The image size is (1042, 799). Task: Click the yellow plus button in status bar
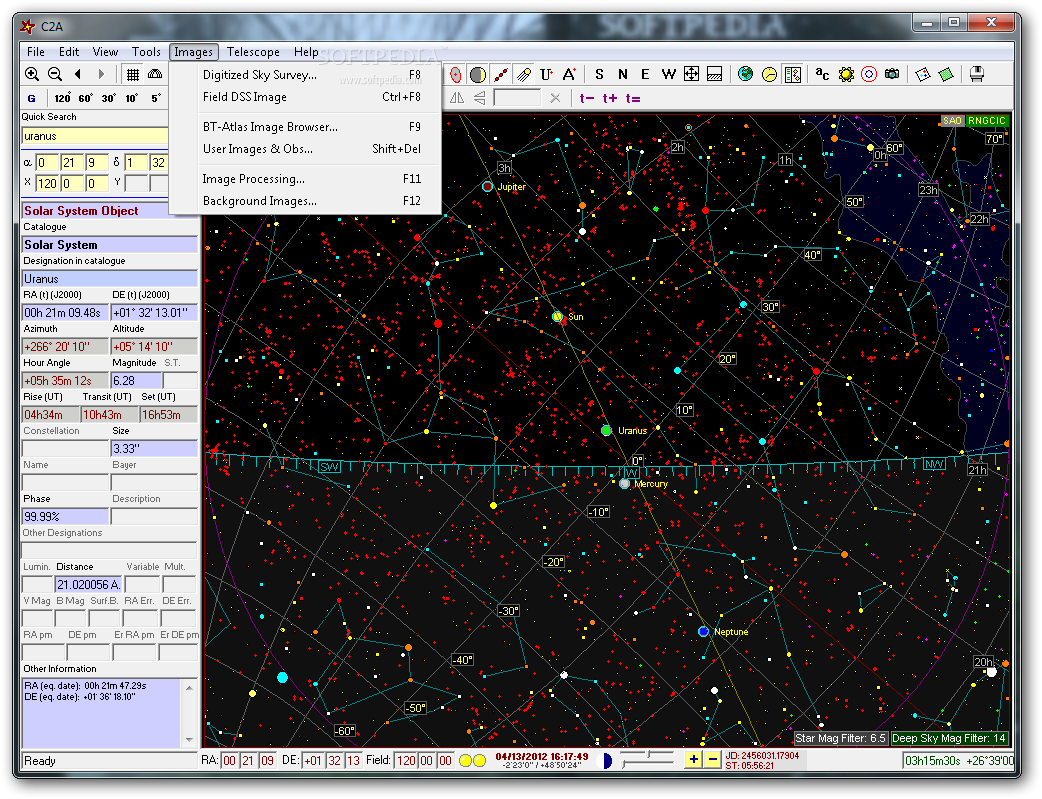(693, 760)
